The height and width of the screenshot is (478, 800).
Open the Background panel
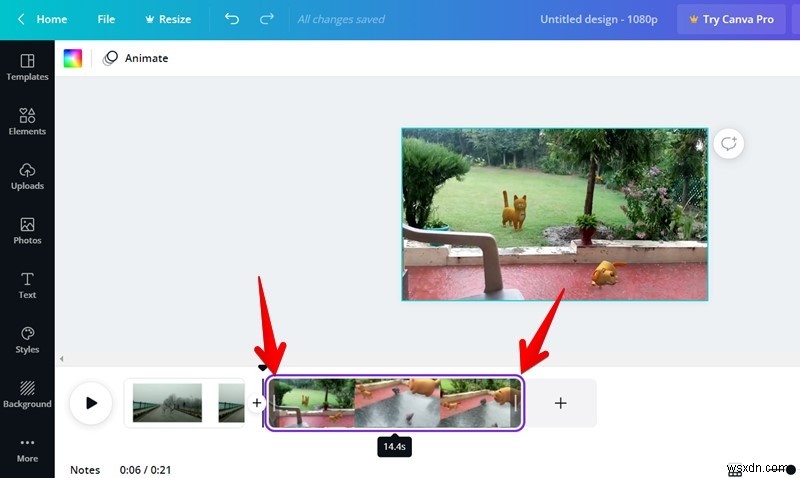pos(27,394)
